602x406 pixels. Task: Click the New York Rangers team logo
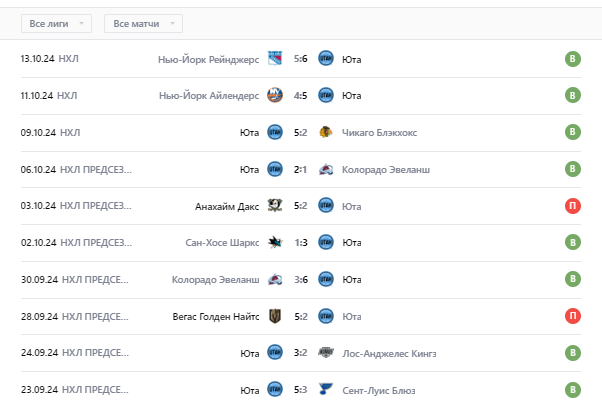275,59
